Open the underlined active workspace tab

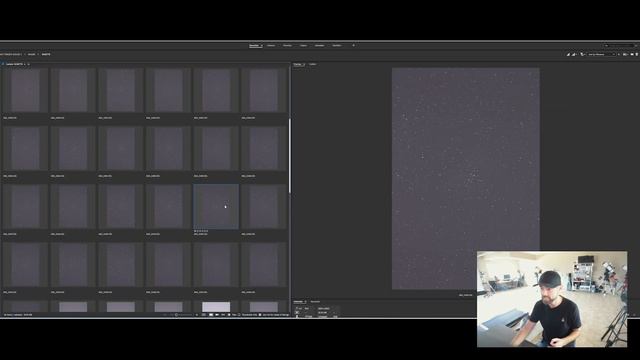(255, 45)
